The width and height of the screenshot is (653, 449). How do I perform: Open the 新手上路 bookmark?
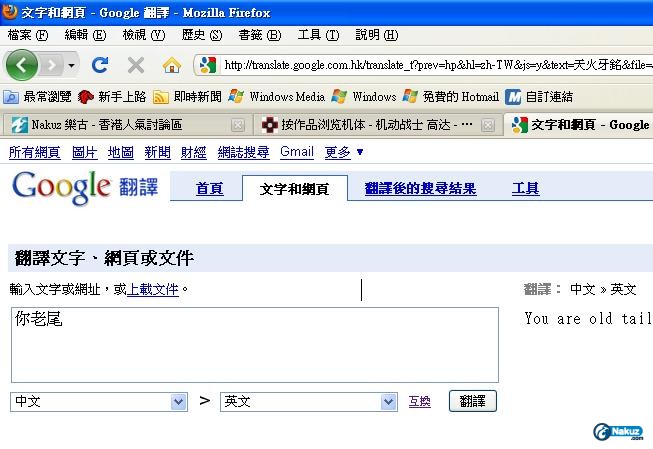[x=112, y=97]
